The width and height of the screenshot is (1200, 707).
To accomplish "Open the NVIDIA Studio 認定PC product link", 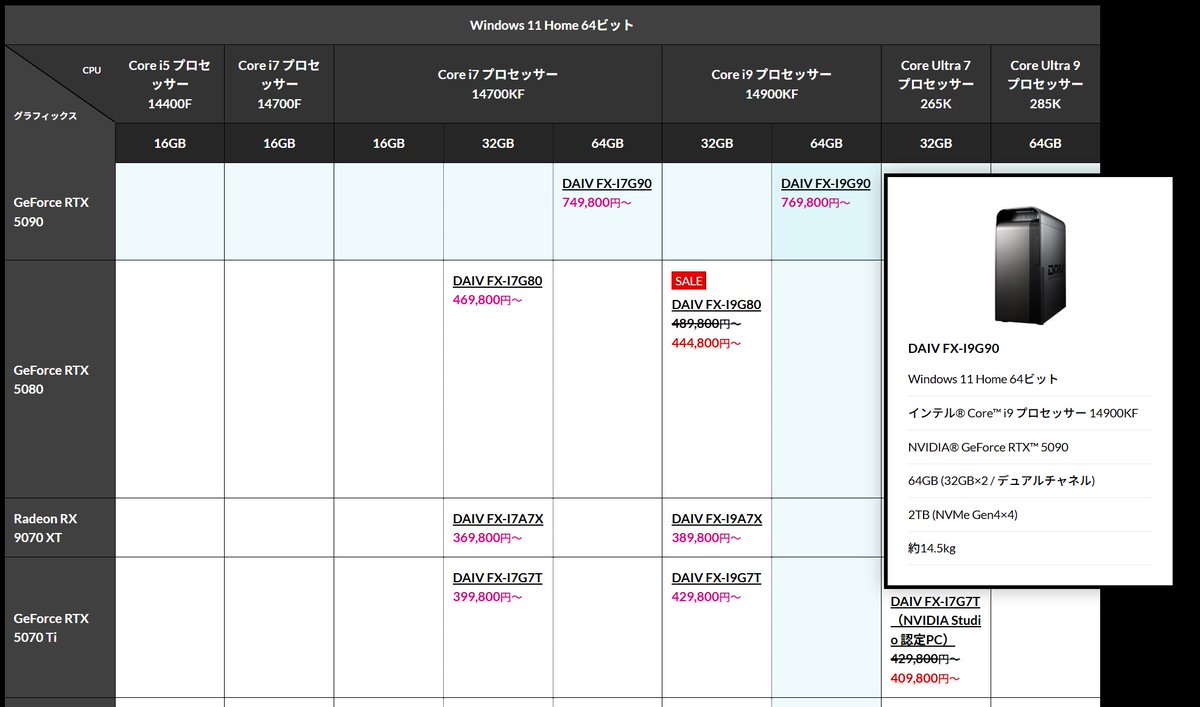I will [x=936, y=621].
